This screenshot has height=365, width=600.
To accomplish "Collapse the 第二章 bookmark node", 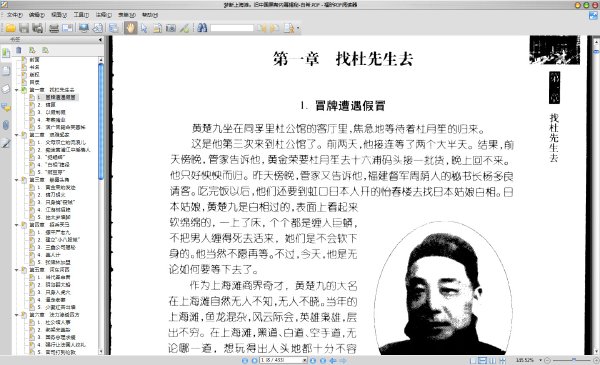I will [x=17, y=135].
